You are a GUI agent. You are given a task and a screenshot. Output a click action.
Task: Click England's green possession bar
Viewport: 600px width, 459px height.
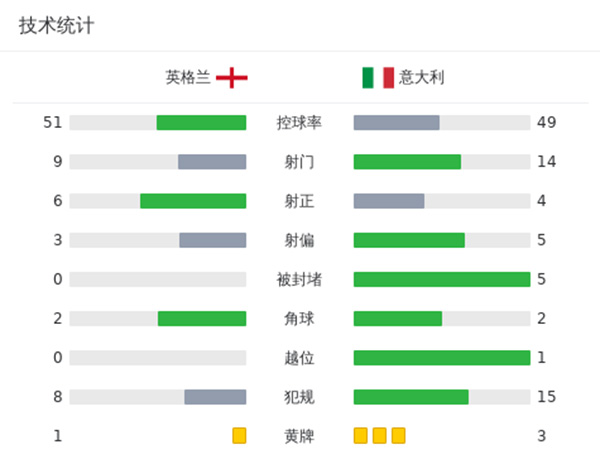(201, 123)
